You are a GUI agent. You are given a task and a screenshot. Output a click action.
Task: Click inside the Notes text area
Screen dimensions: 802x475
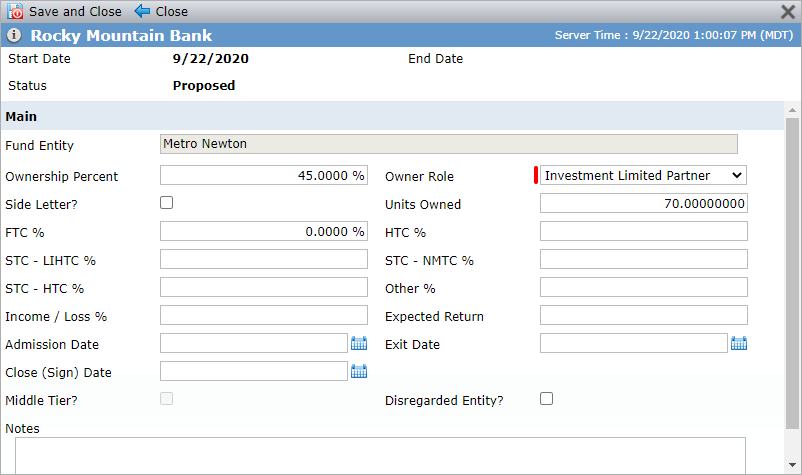pyautogui.click(x=380, y=455)
